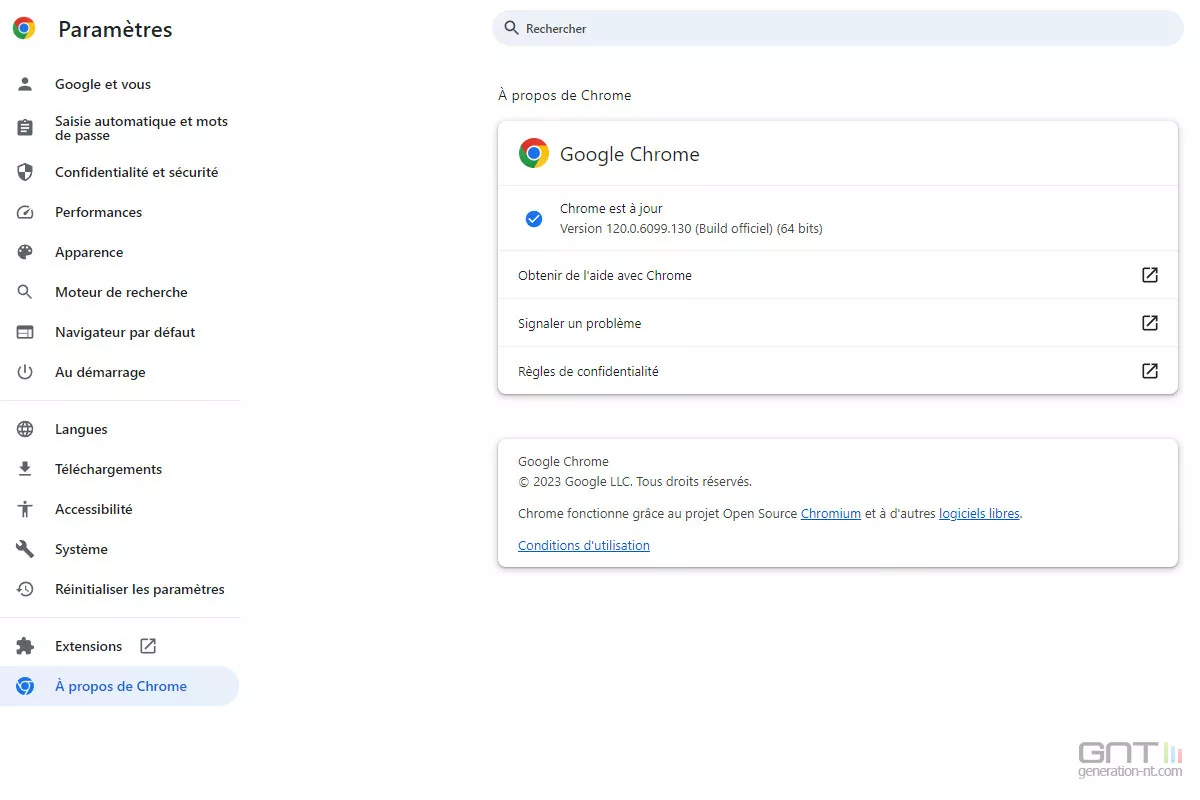Click the external link icon next to Extensions
Viewport: 1200px width, 800px height.
point(148,646)
